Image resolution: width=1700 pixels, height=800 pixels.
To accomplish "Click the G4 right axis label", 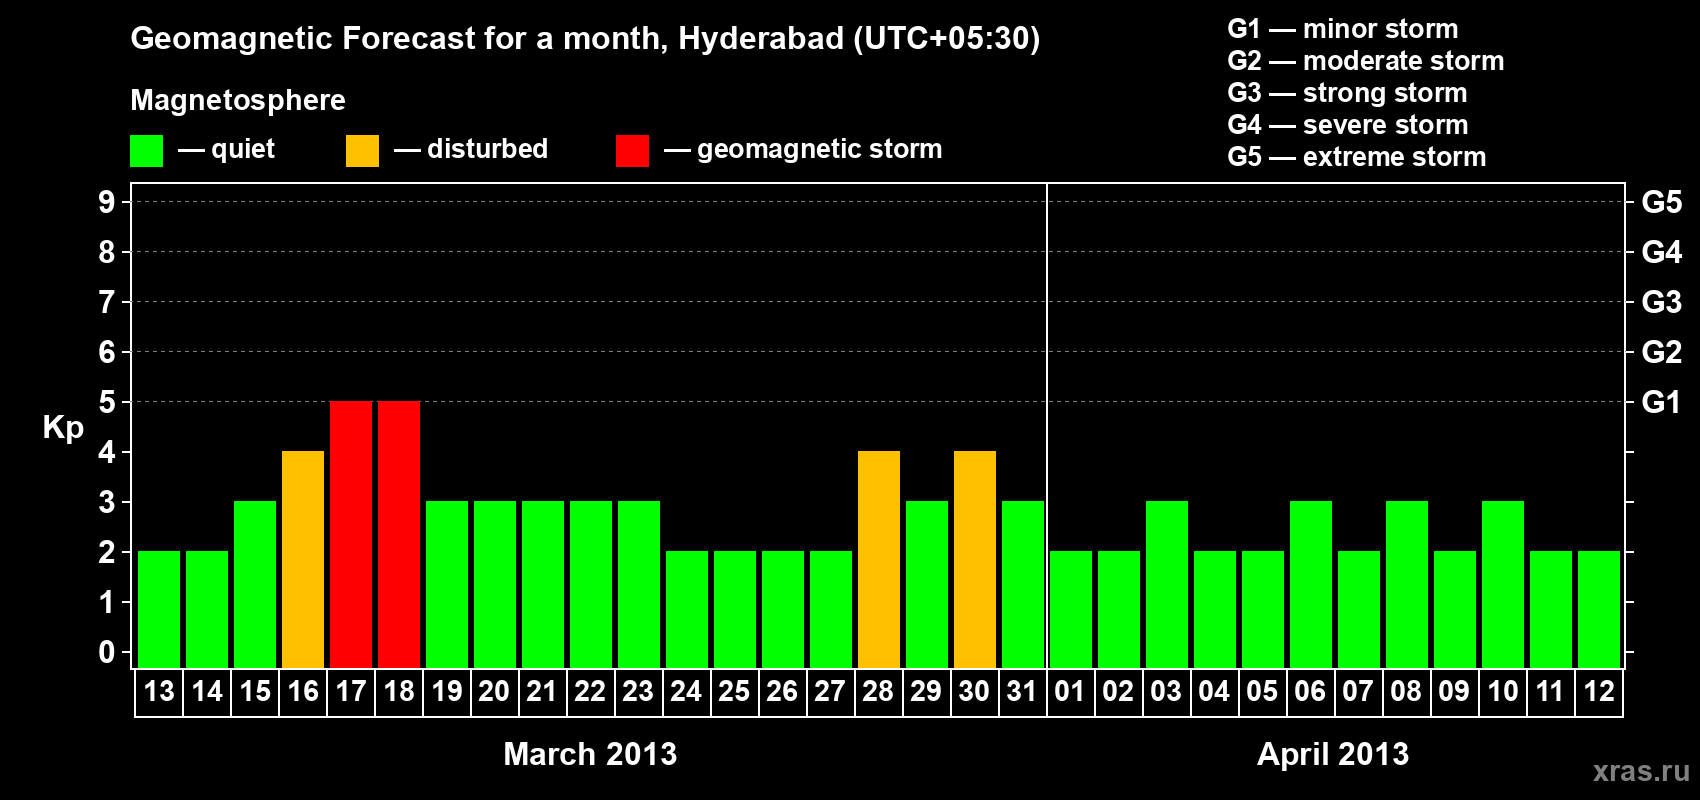I will pyautogui.click(x=1662, y=252).
